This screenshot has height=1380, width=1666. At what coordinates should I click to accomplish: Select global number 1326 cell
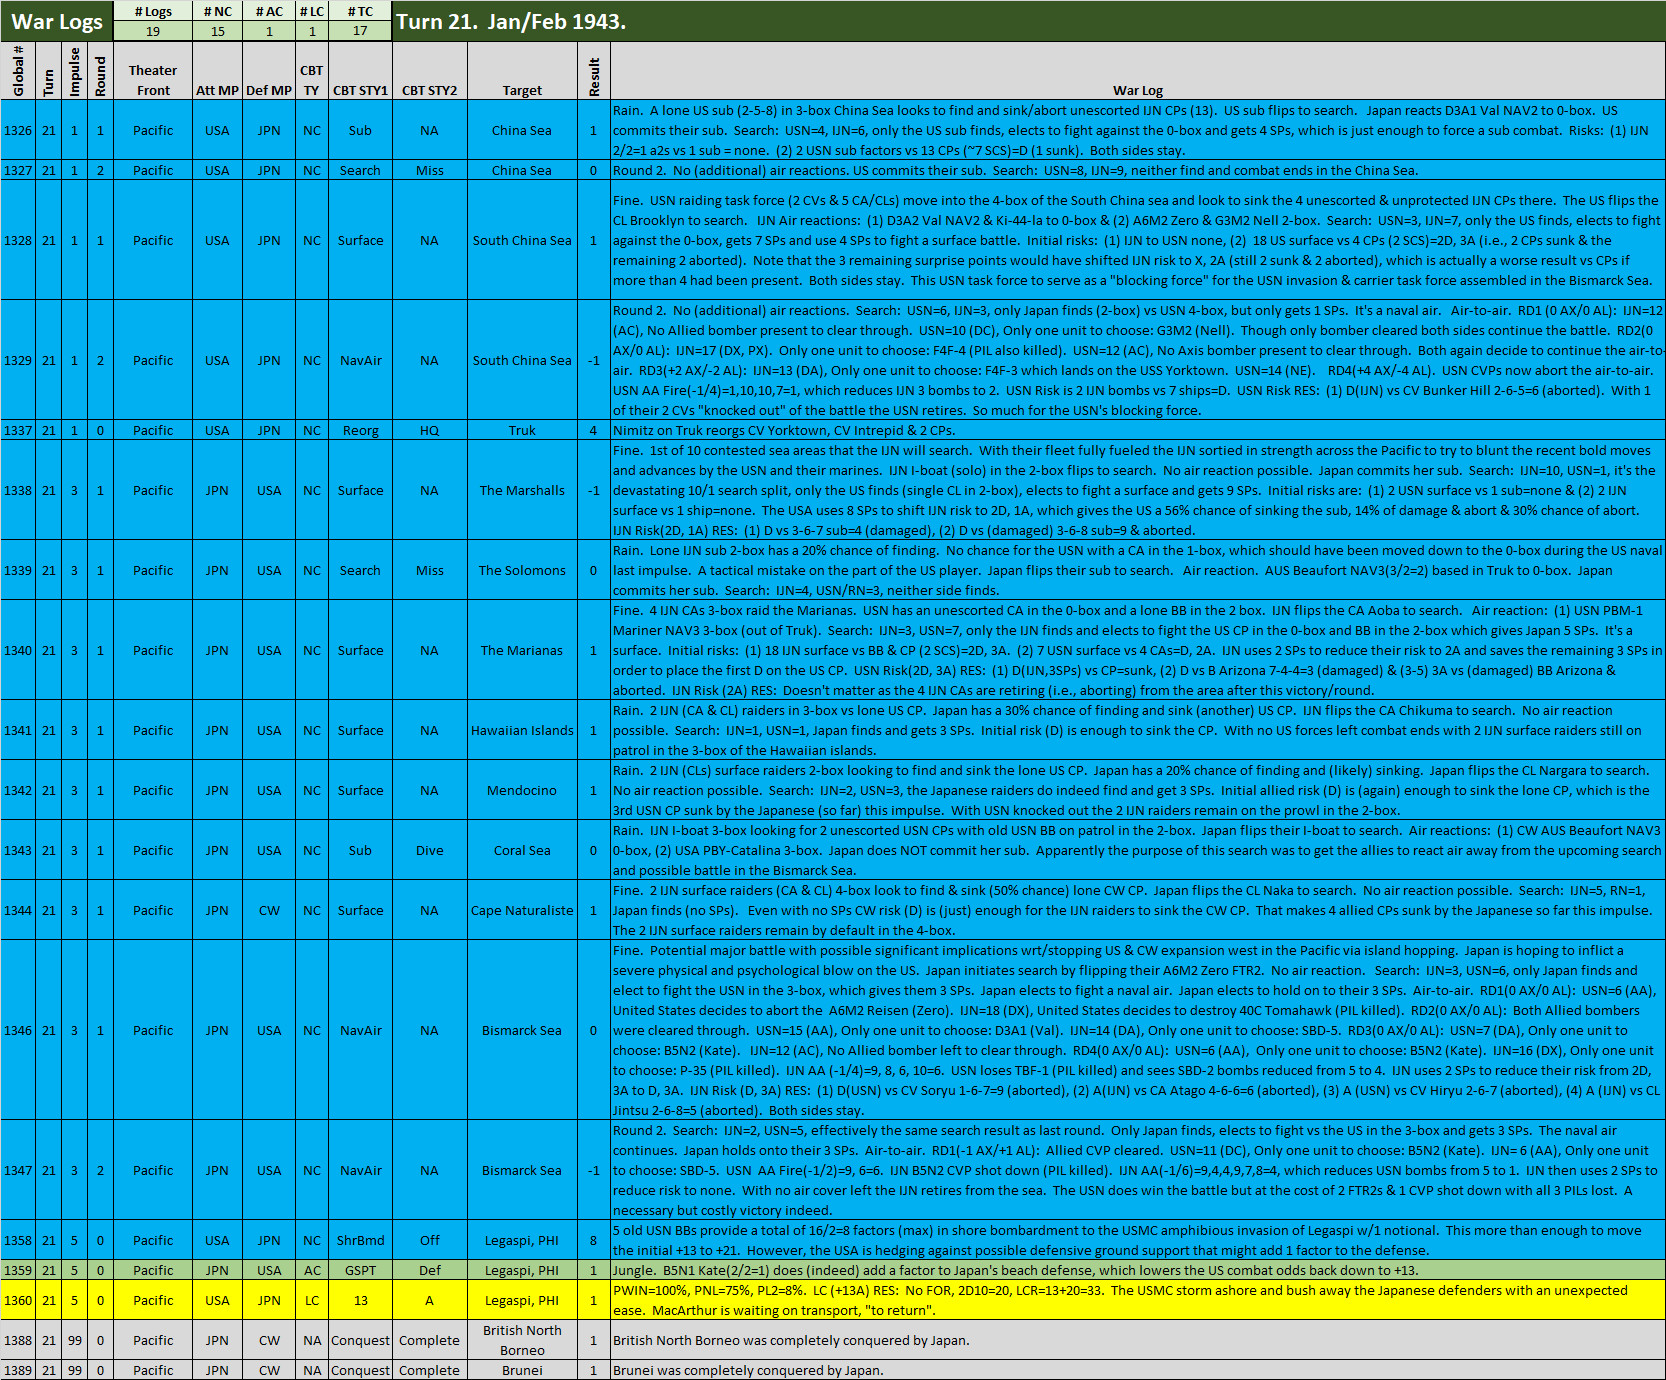18,130
